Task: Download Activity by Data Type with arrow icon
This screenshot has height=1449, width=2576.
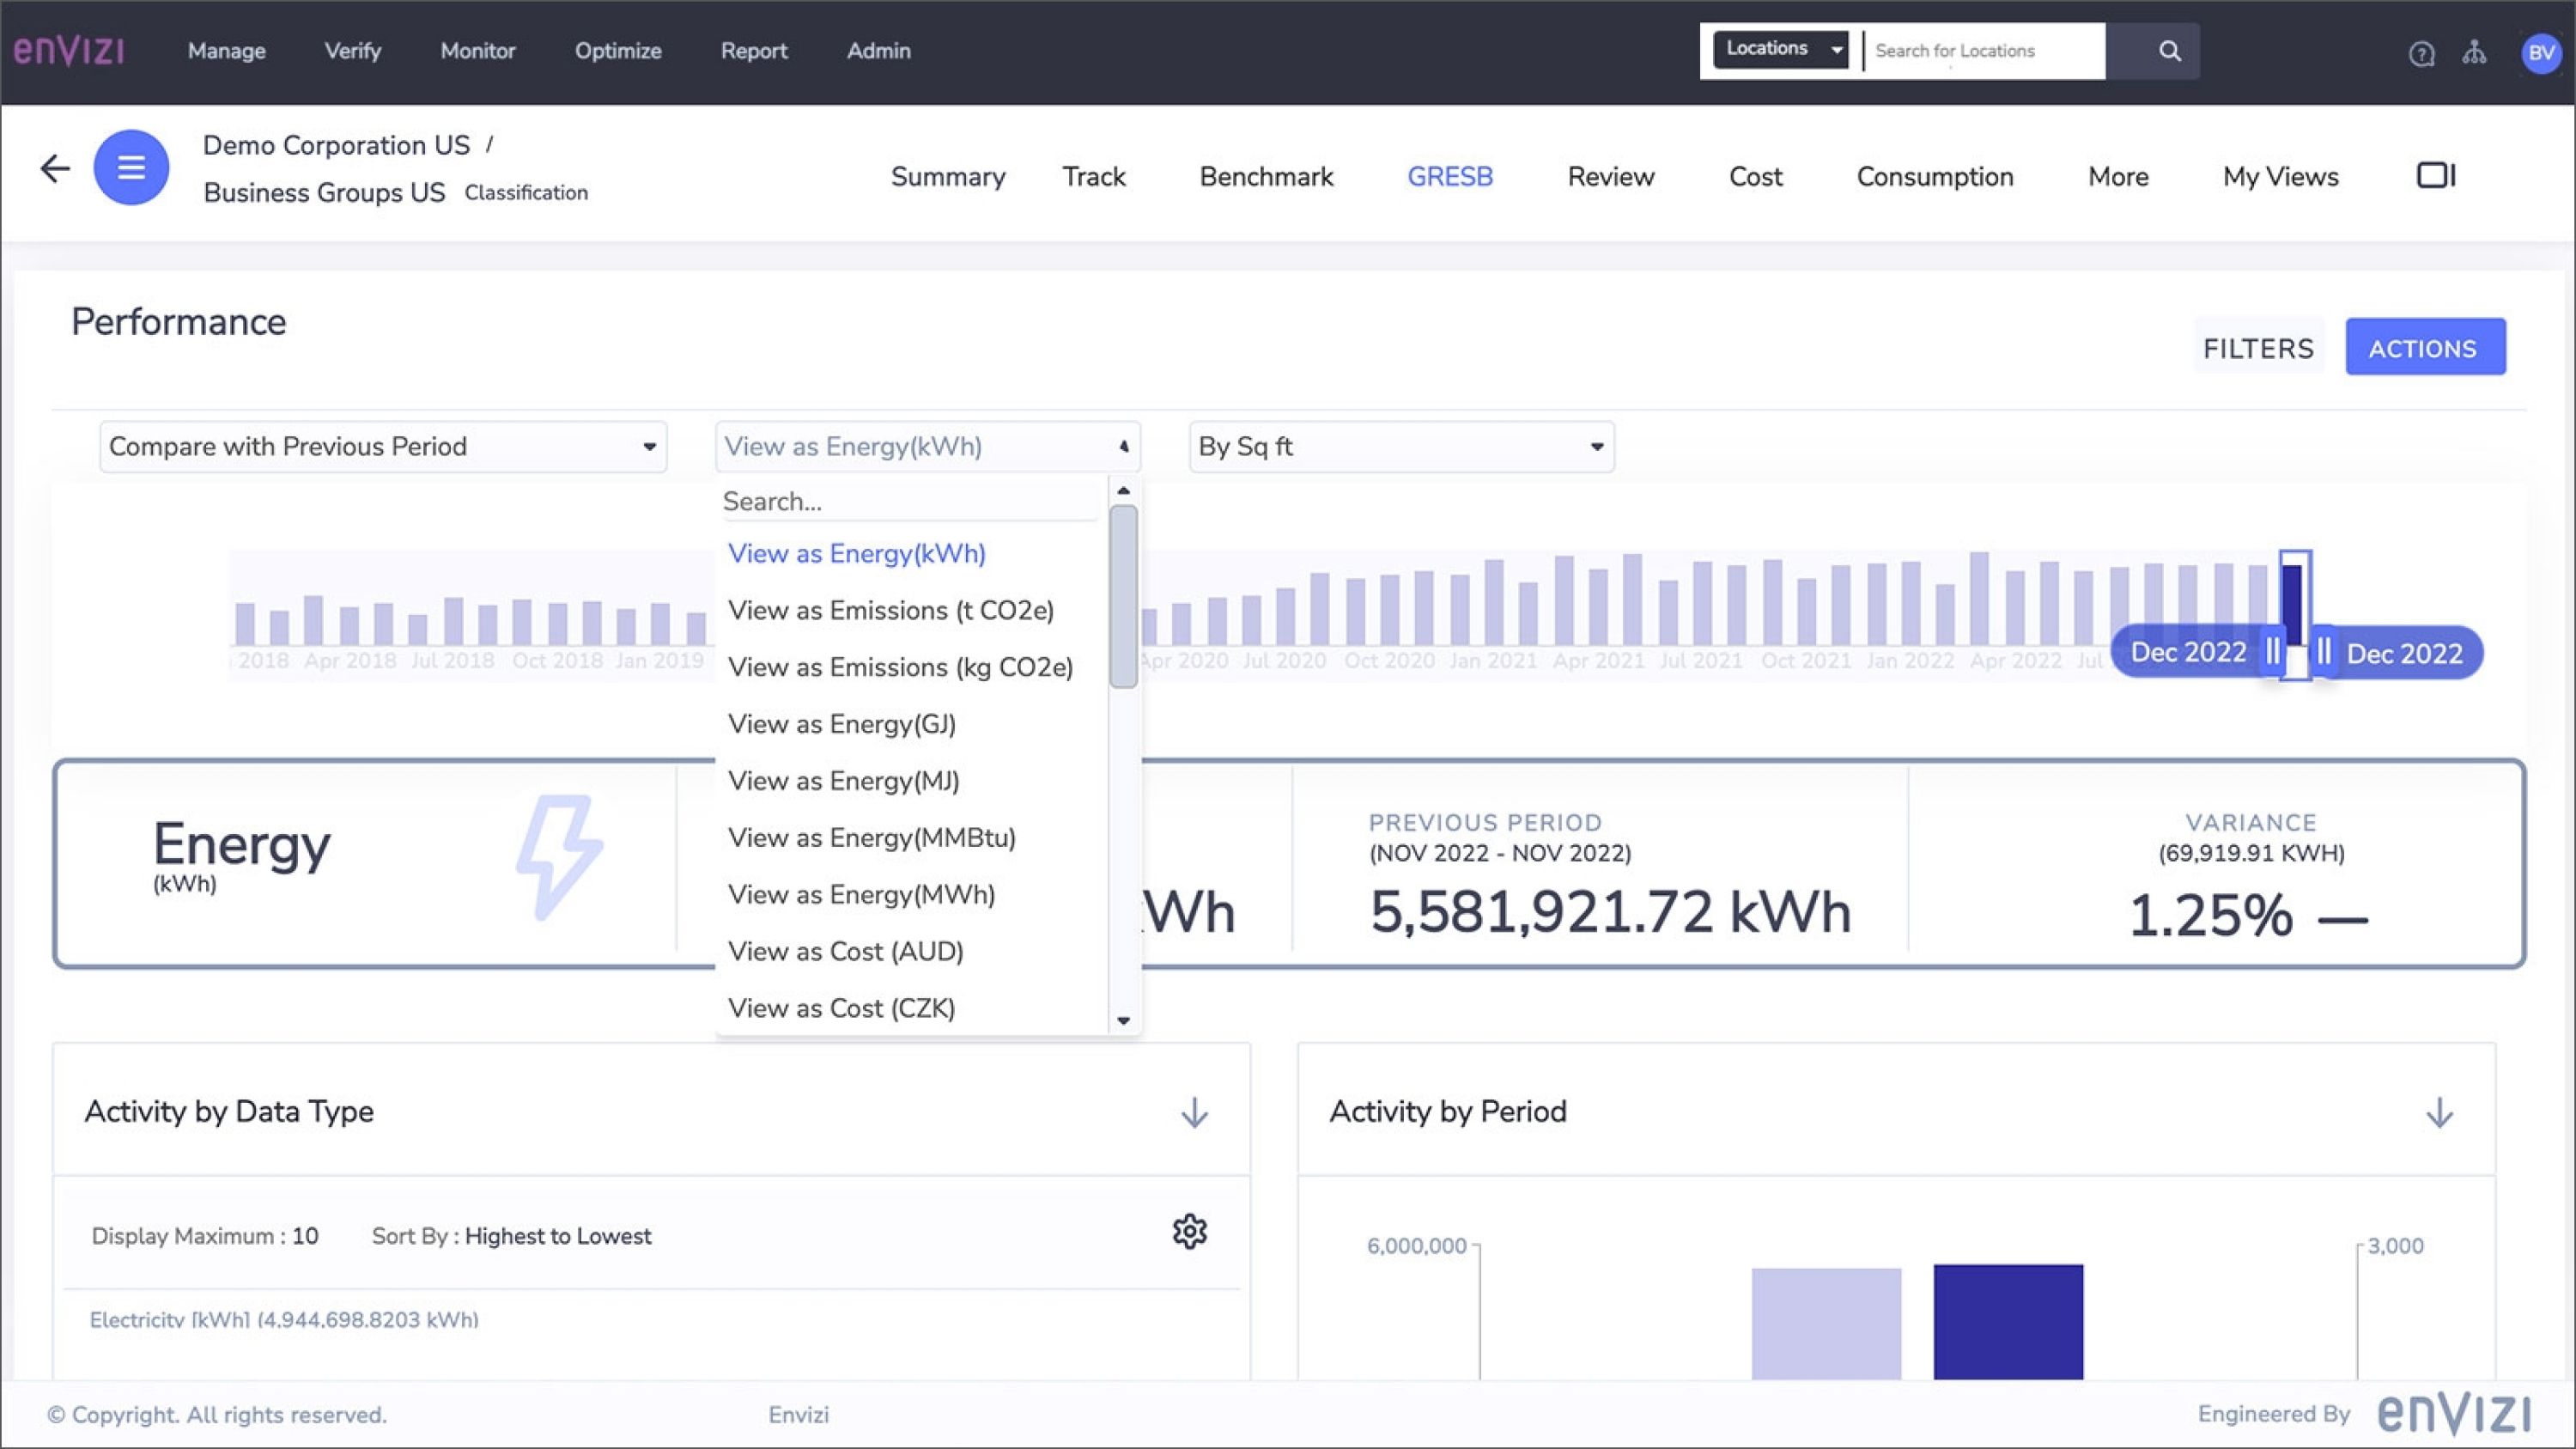Action: click(1194, 1112)
